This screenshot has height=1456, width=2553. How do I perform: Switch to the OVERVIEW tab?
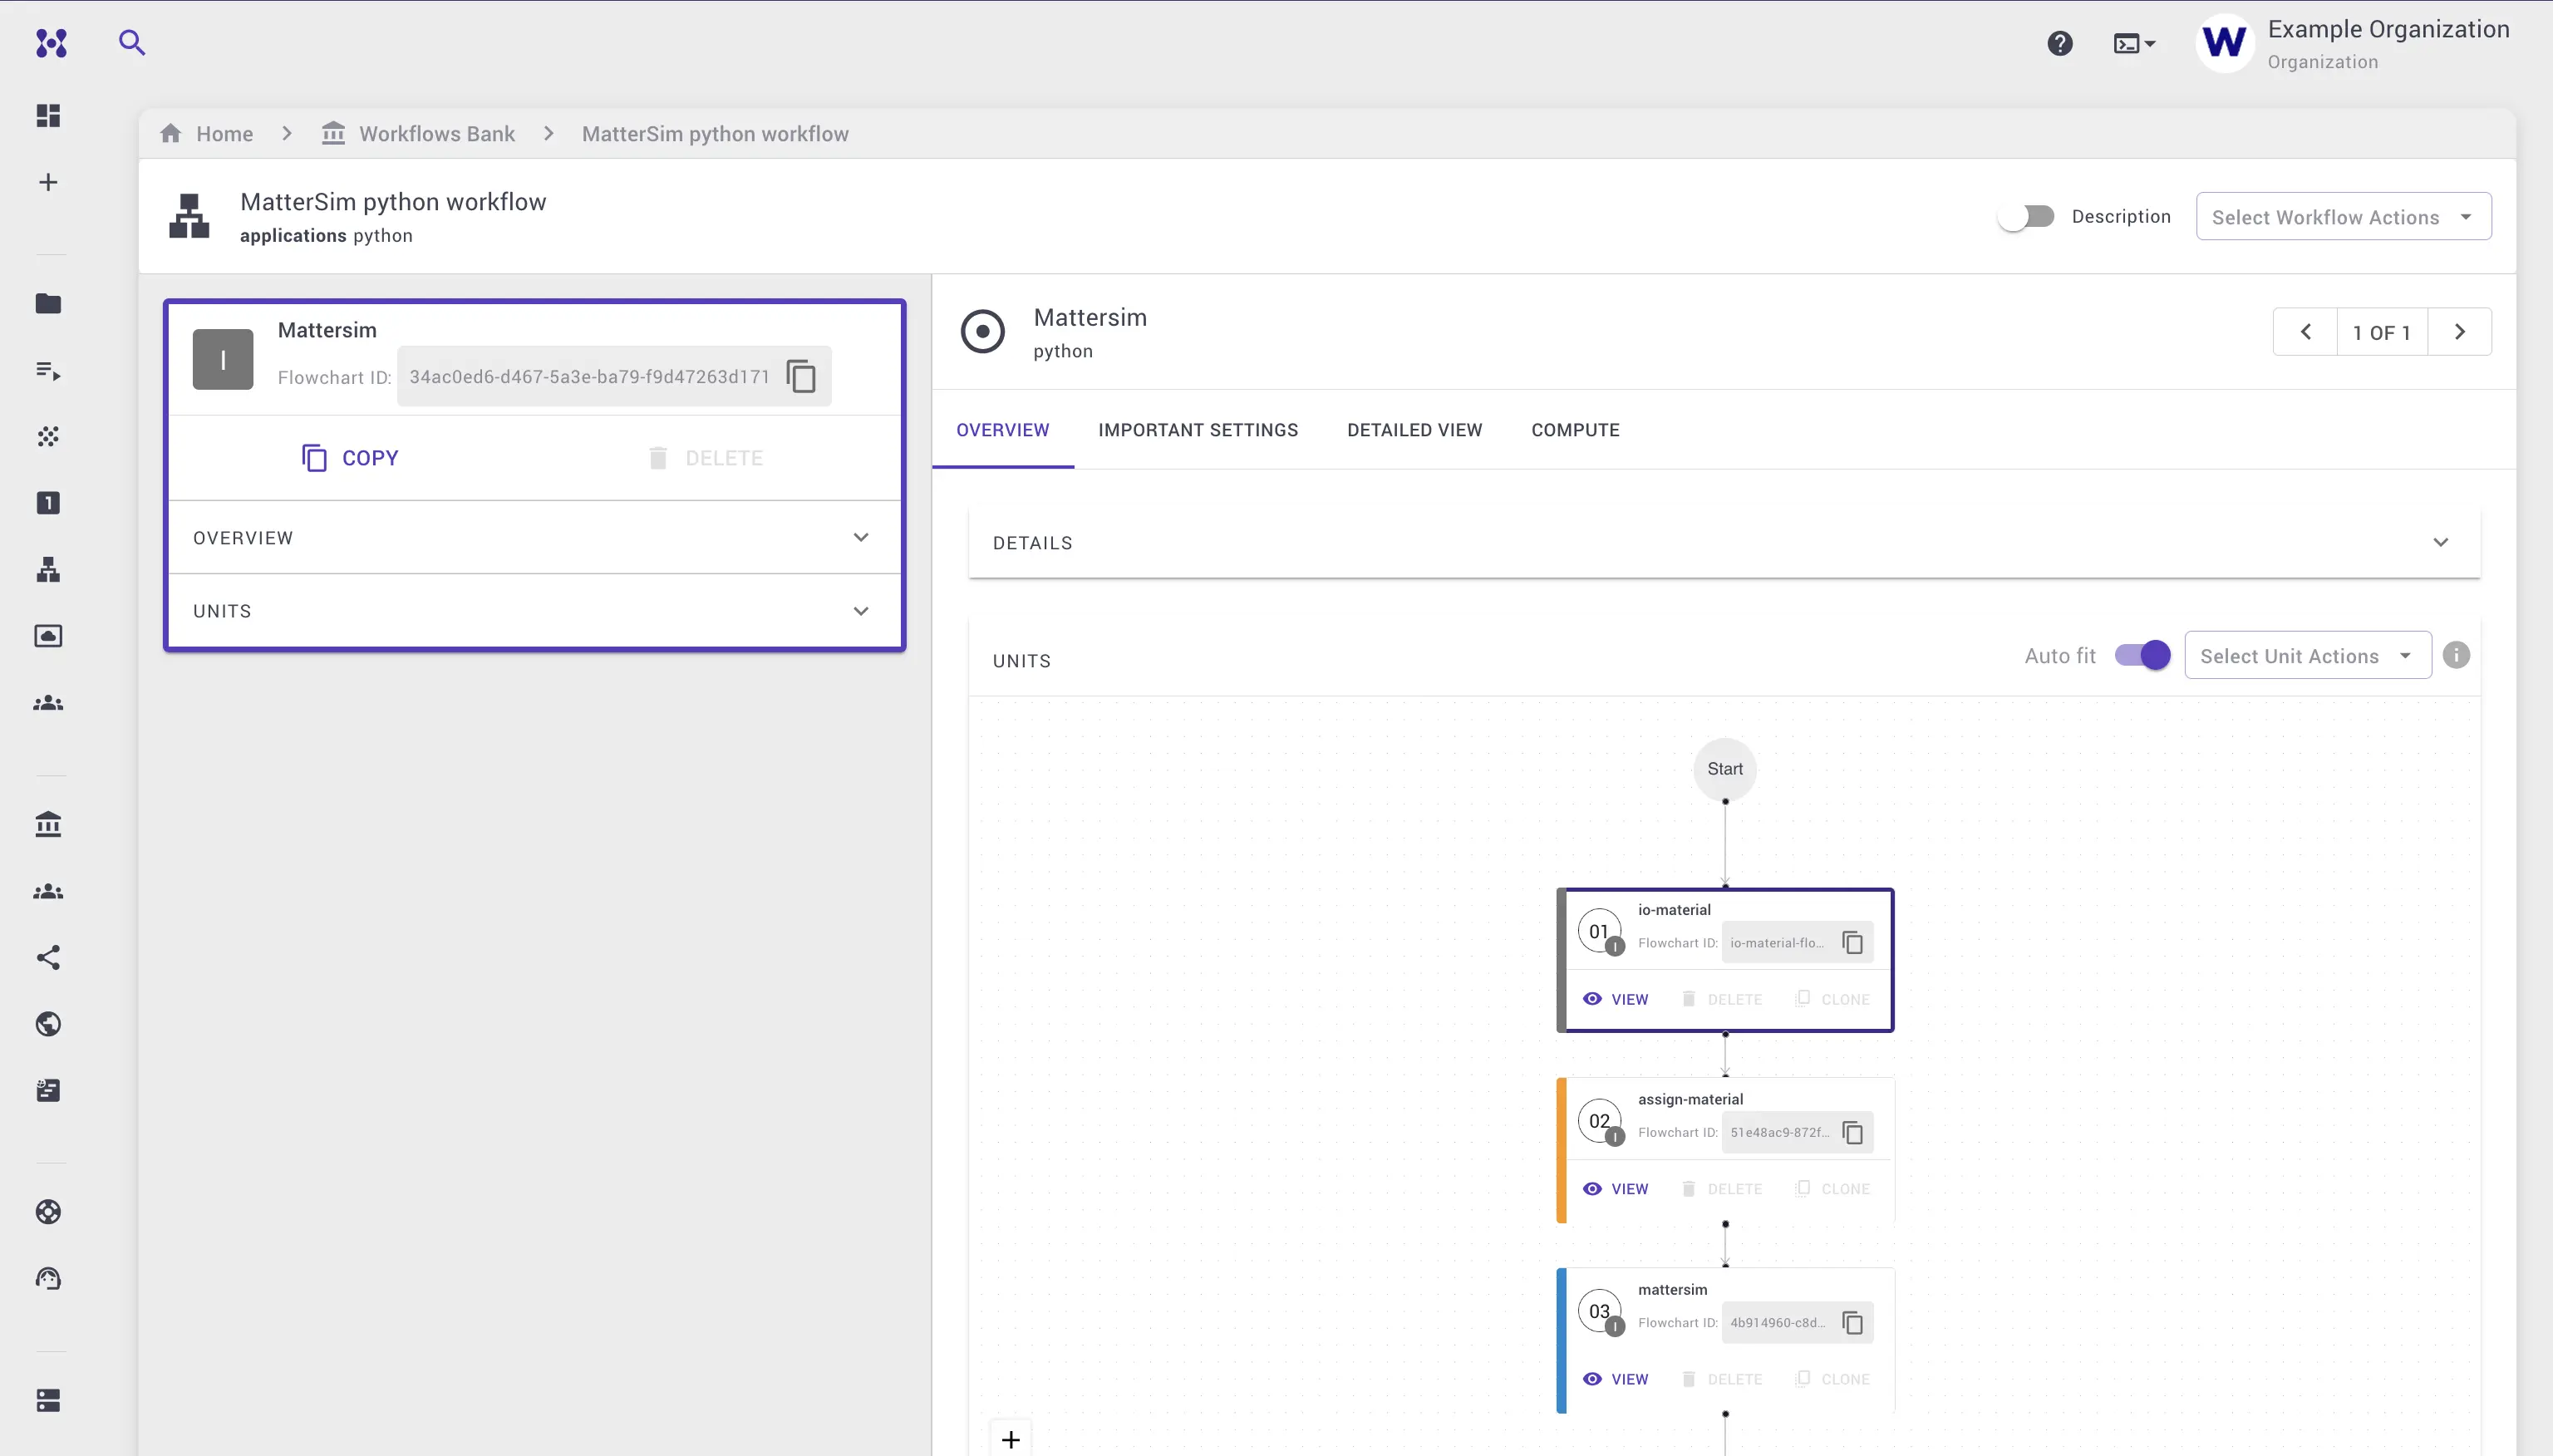(1002, 430)
